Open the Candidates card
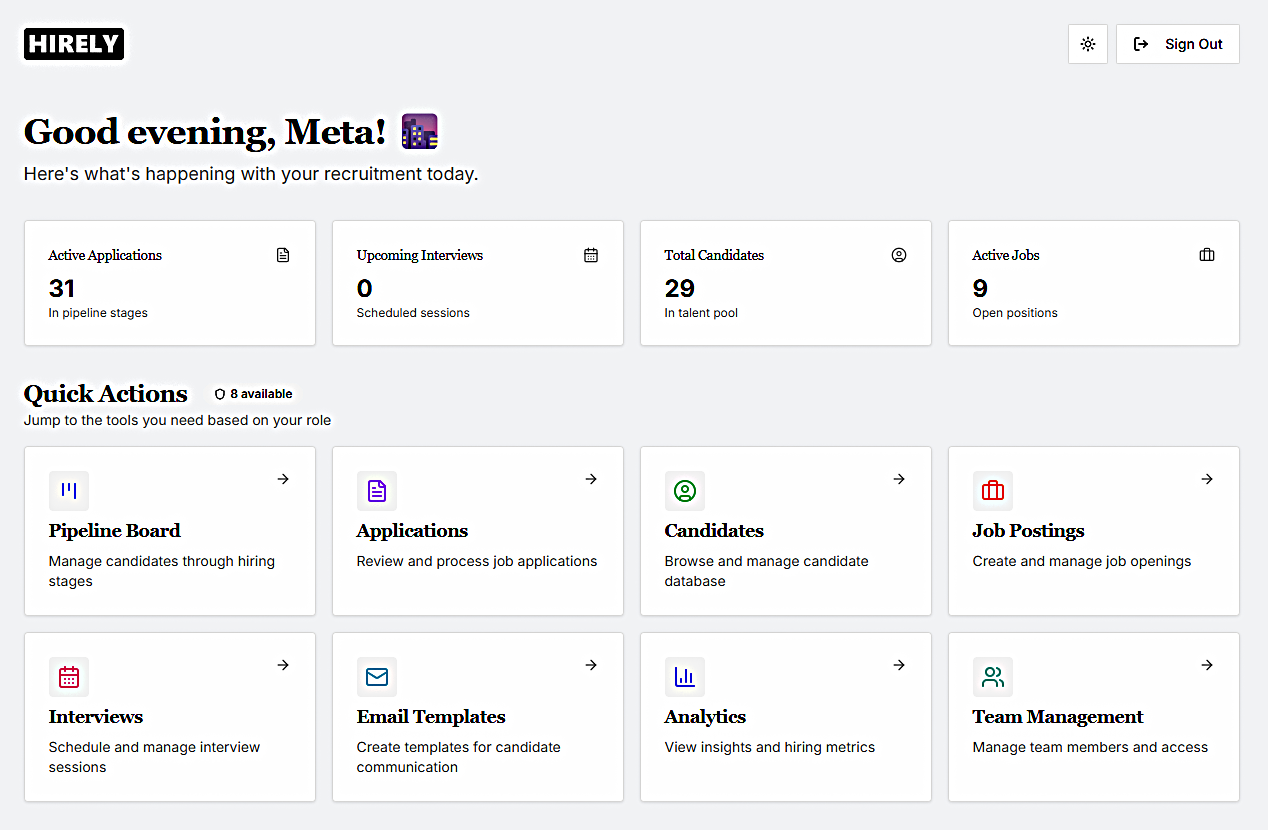This screenshot has width=1268, height=830. [x=785, y=531]
